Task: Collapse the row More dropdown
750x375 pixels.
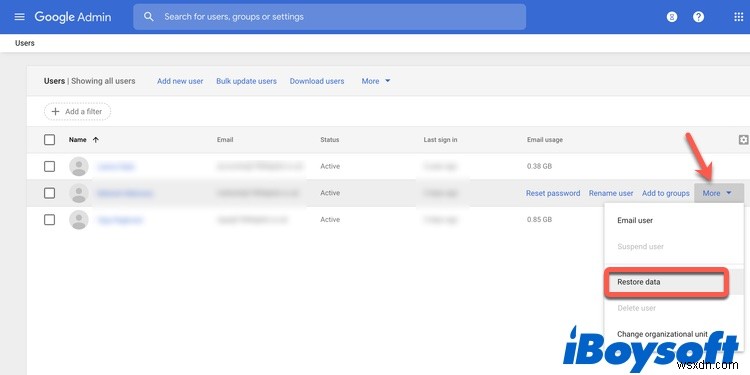Action: (718, 193)
